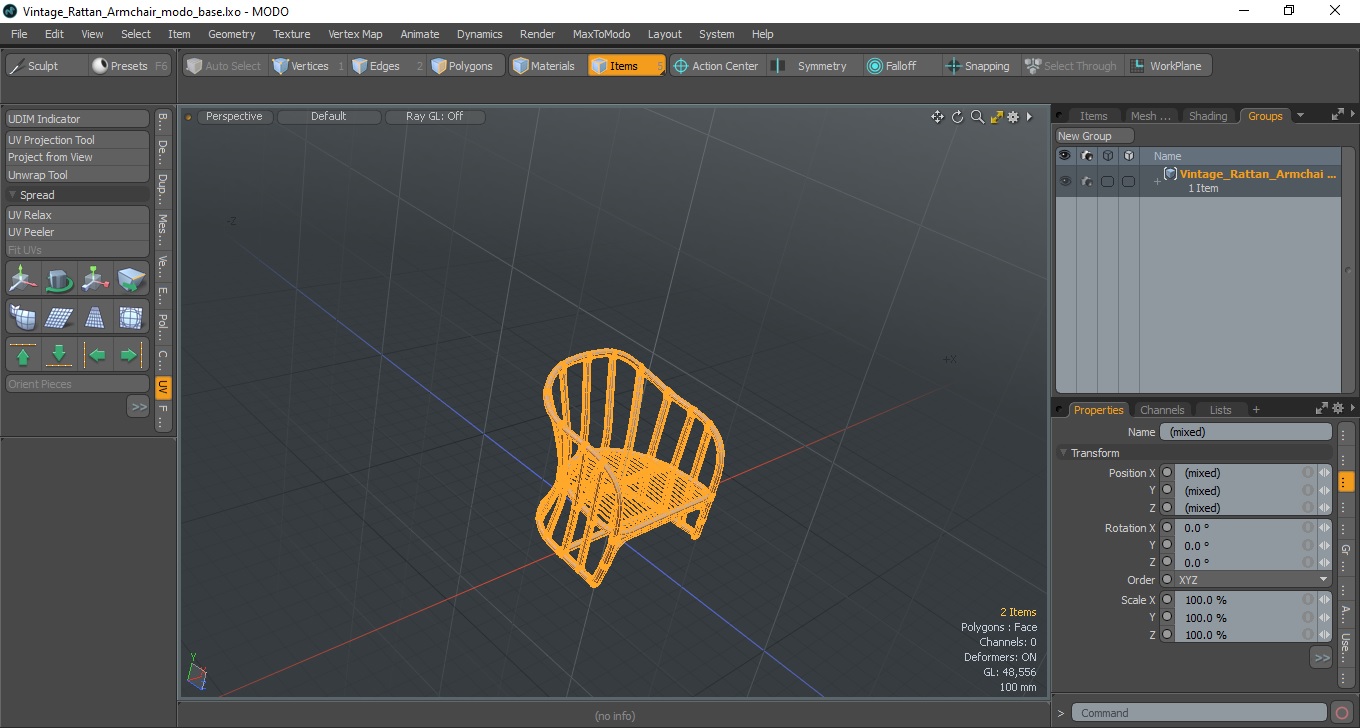Click the Command input field

pyautogui.click(x=1200, y=713)
